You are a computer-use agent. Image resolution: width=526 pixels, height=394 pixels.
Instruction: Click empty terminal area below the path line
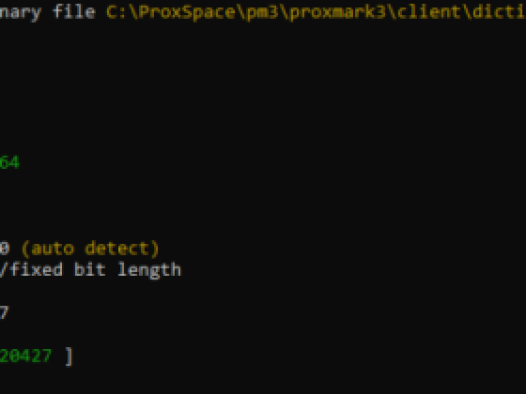click(x=263, y=84)
